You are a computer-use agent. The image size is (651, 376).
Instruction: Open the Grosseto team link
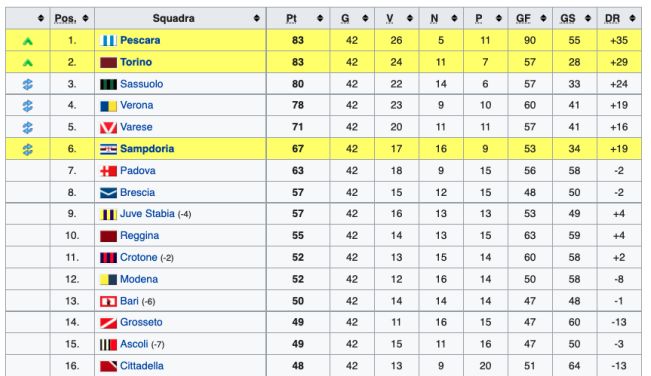(x=141, y=322)
